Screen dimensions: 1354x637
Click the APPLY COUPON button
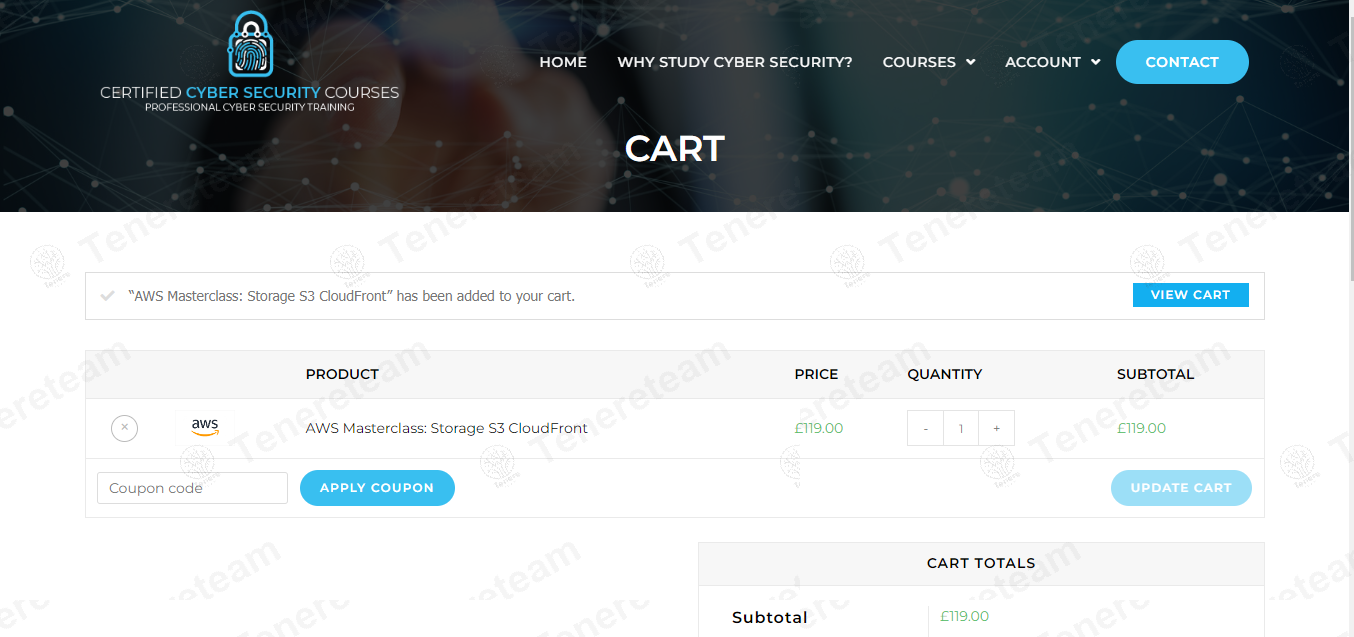point(377,488)
